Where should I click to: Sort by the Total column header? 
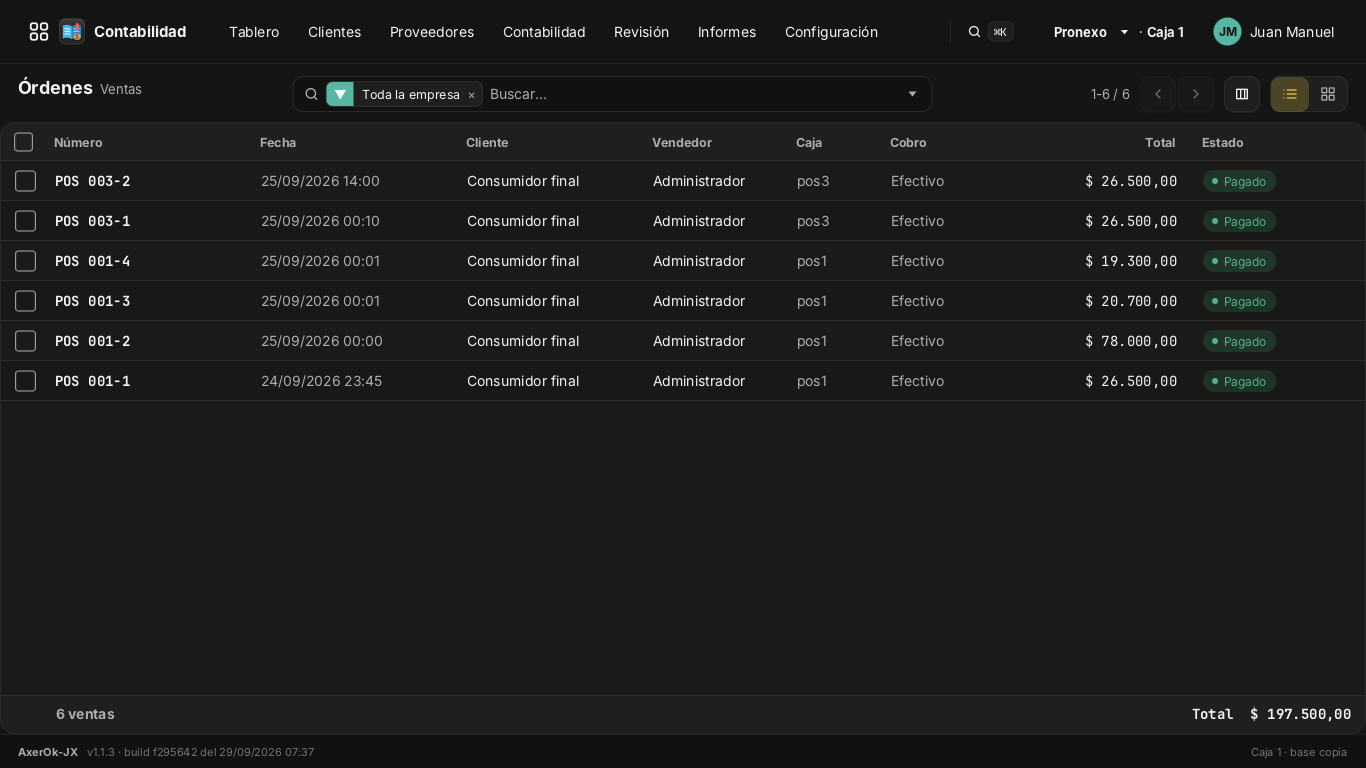(x=1160, y=142)
